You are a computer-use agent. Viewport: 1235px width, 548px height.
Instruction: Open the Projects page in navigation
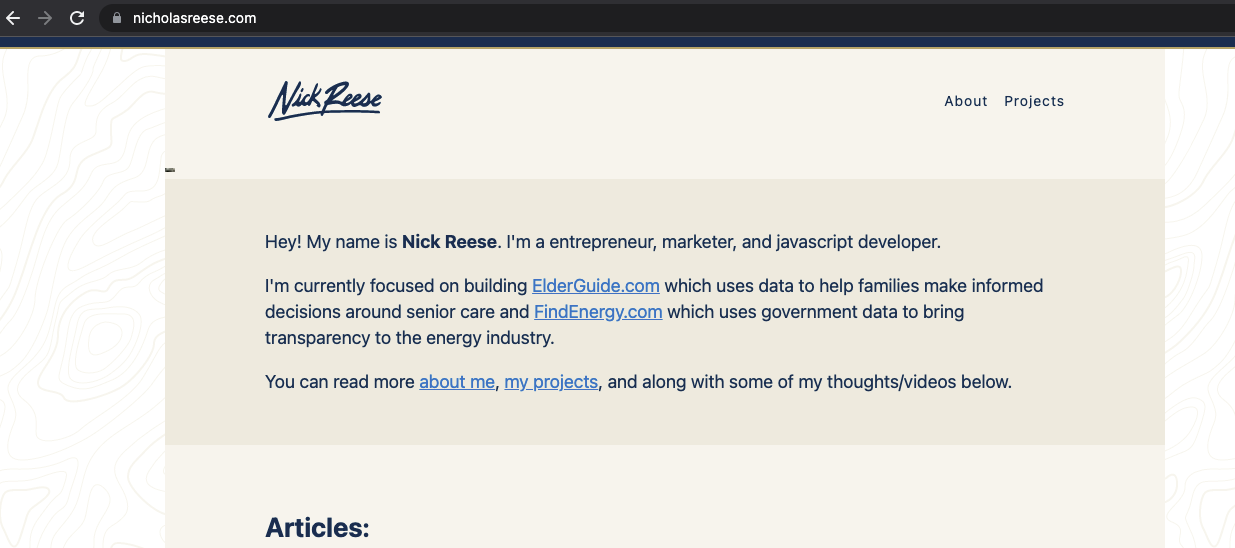1034,101
